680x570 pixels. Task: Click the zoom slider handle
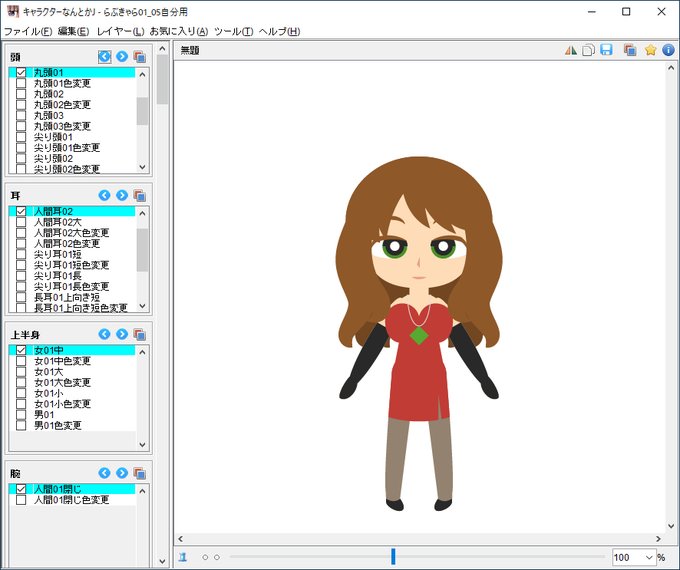393,557
